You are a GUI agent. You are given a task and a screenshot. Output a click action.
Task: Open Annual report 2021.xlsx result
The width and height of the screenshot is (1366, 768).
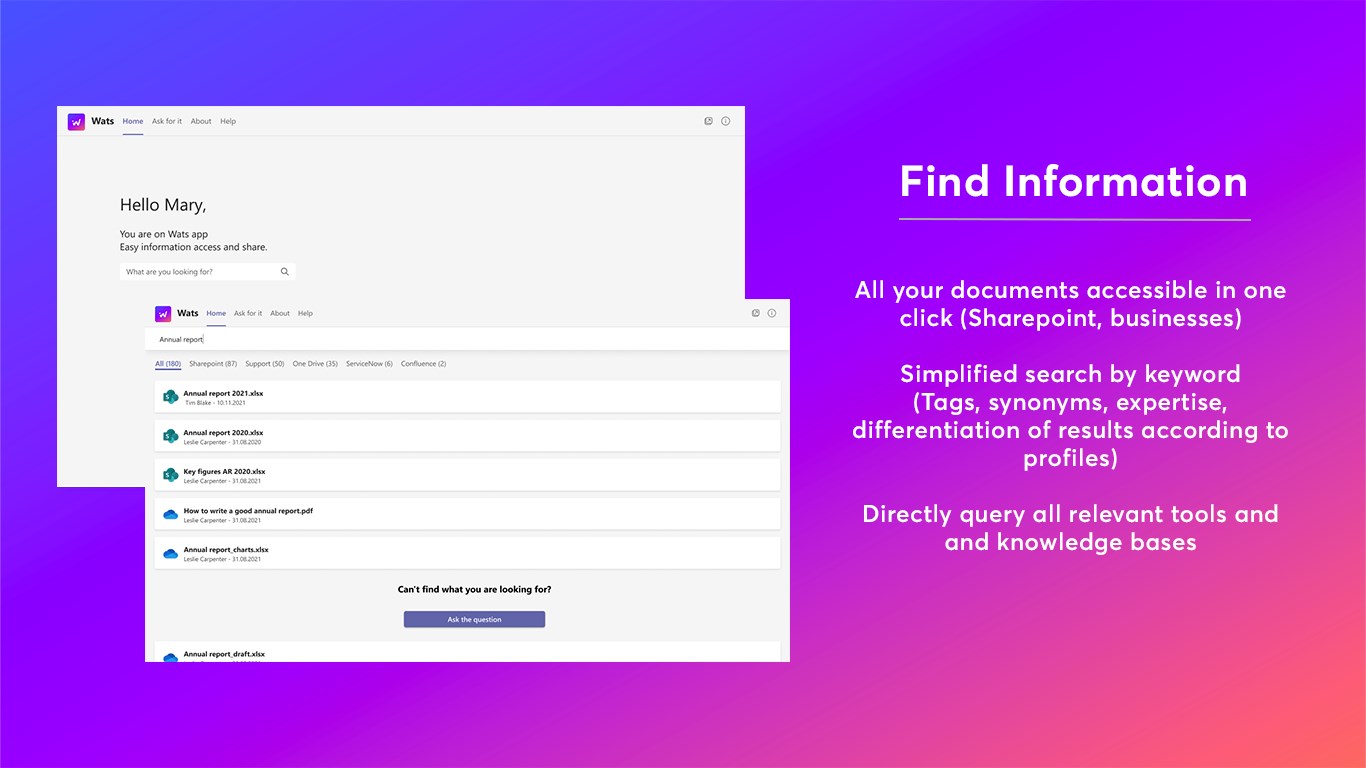click(467, 397)
